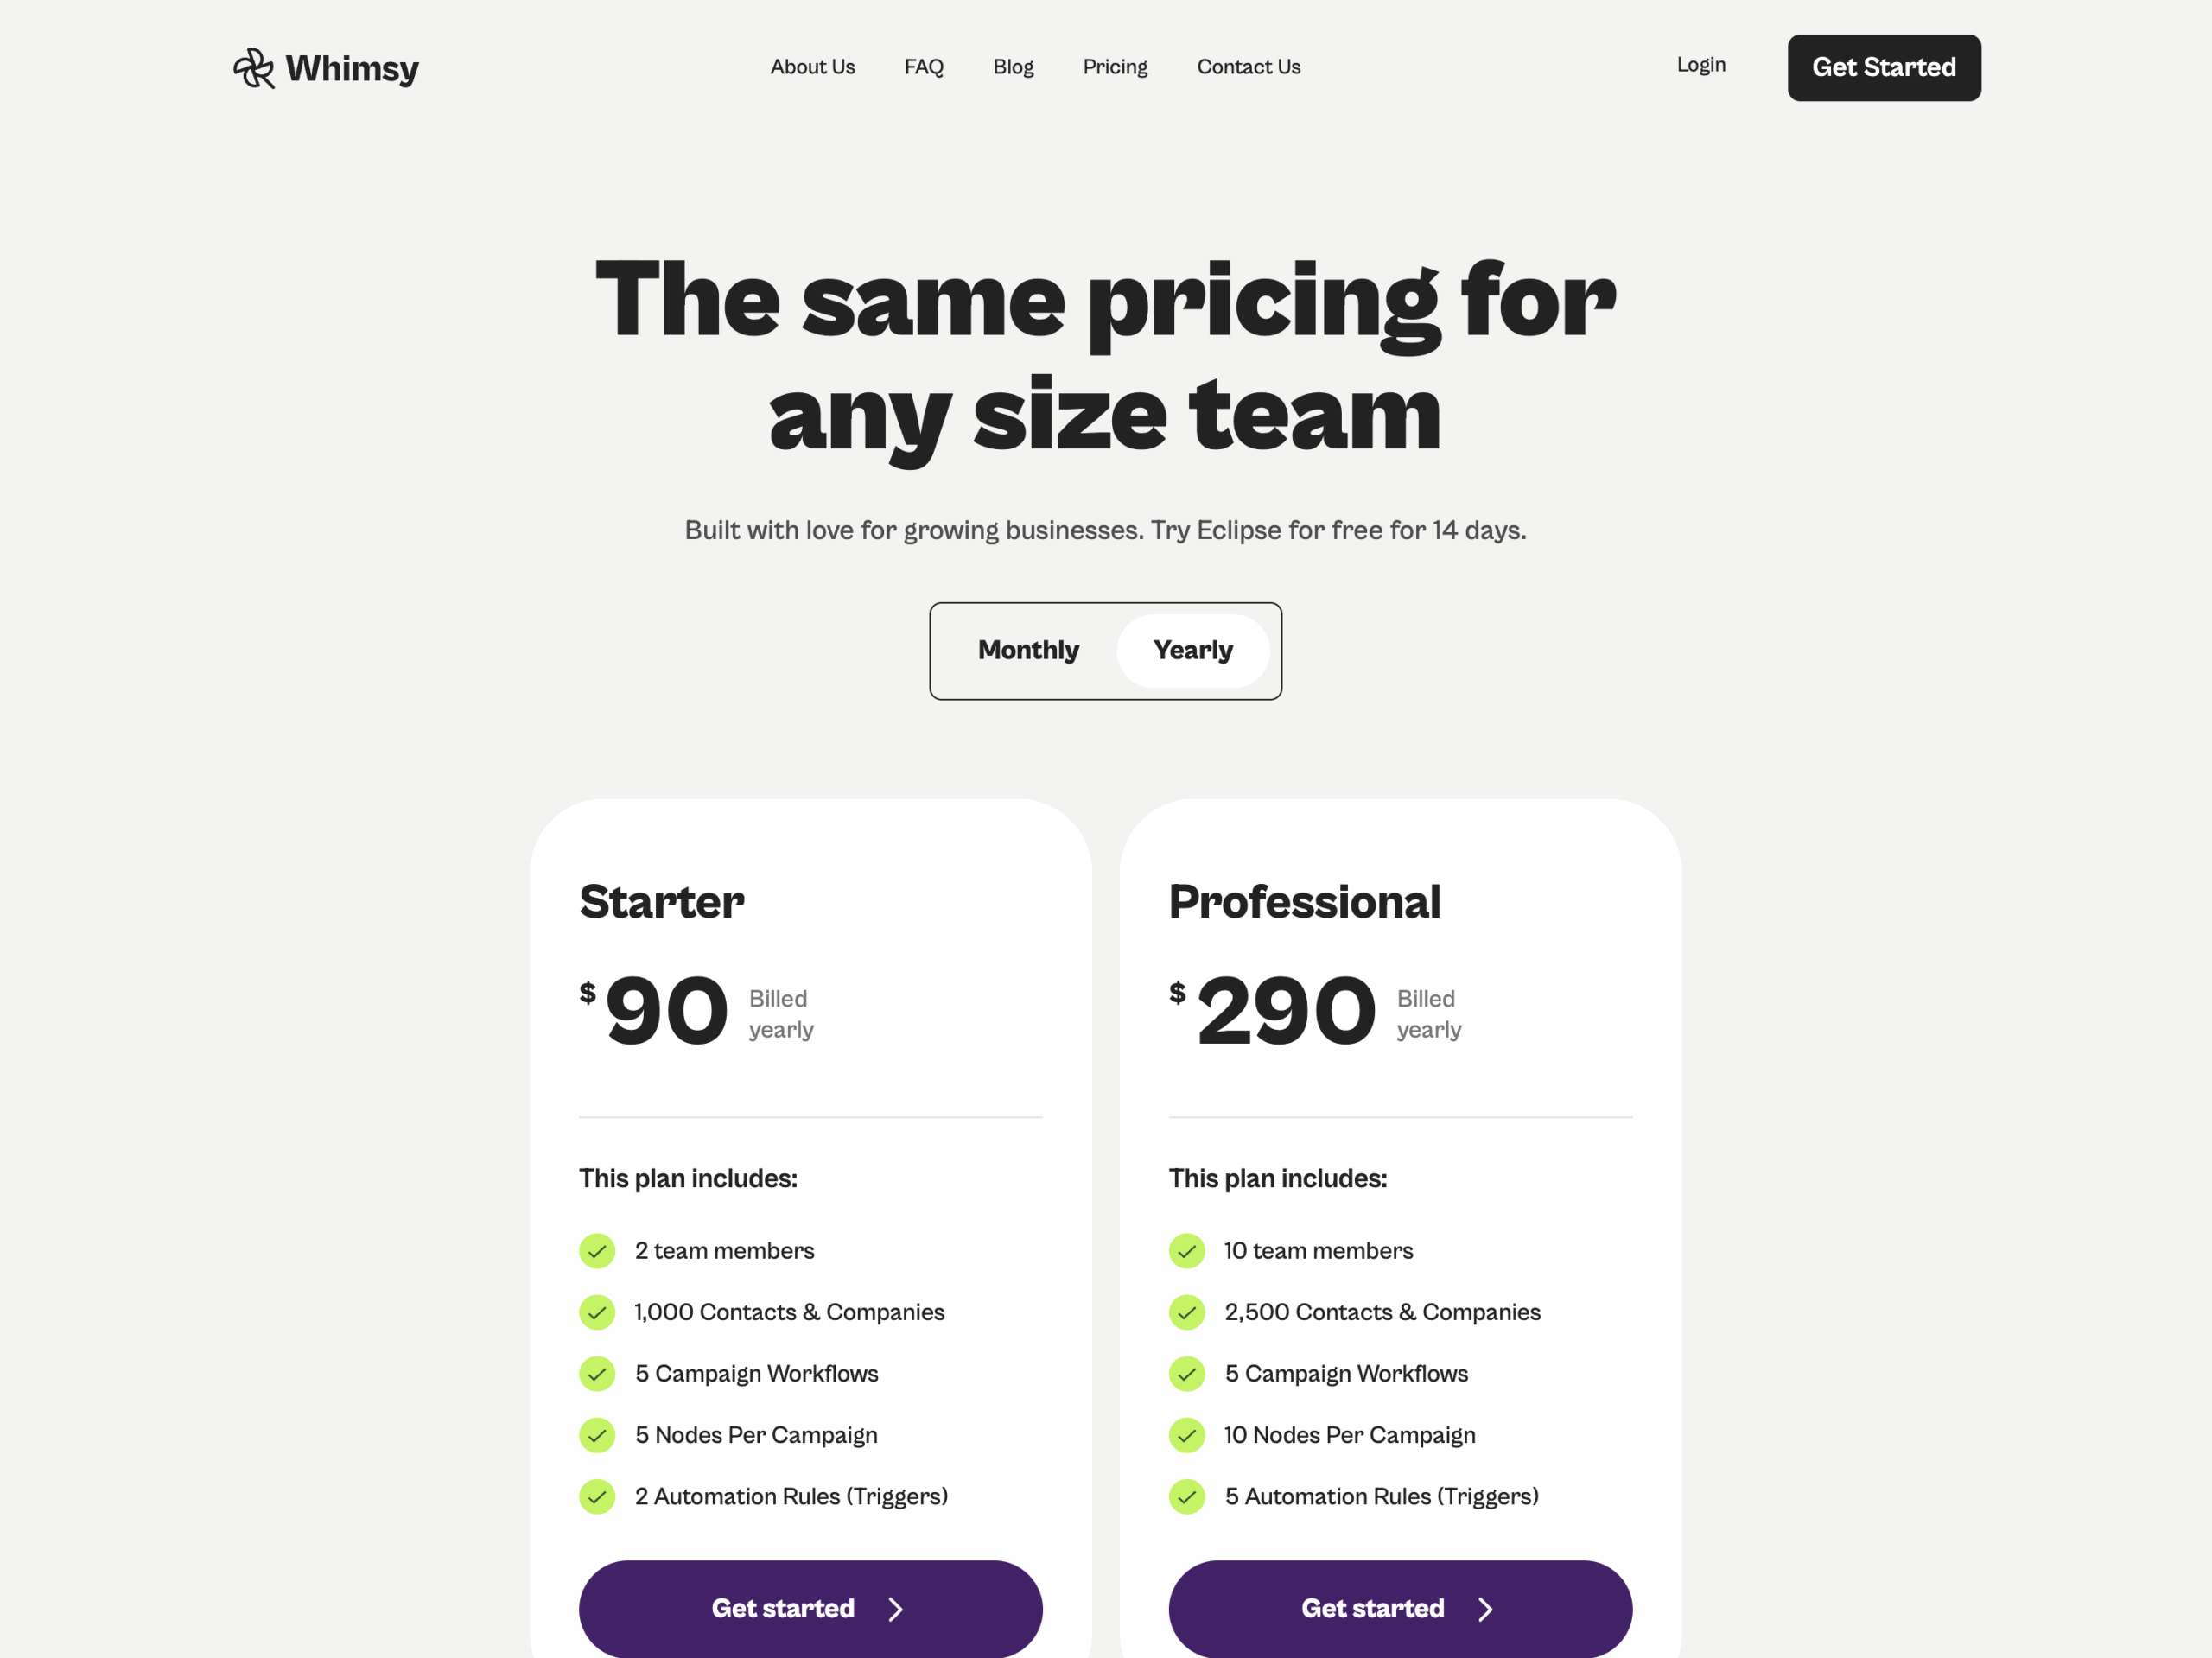2212x1658 pixels.
Task: Open the About Us page
Action: pyautogui.click(x=812, y=66)
